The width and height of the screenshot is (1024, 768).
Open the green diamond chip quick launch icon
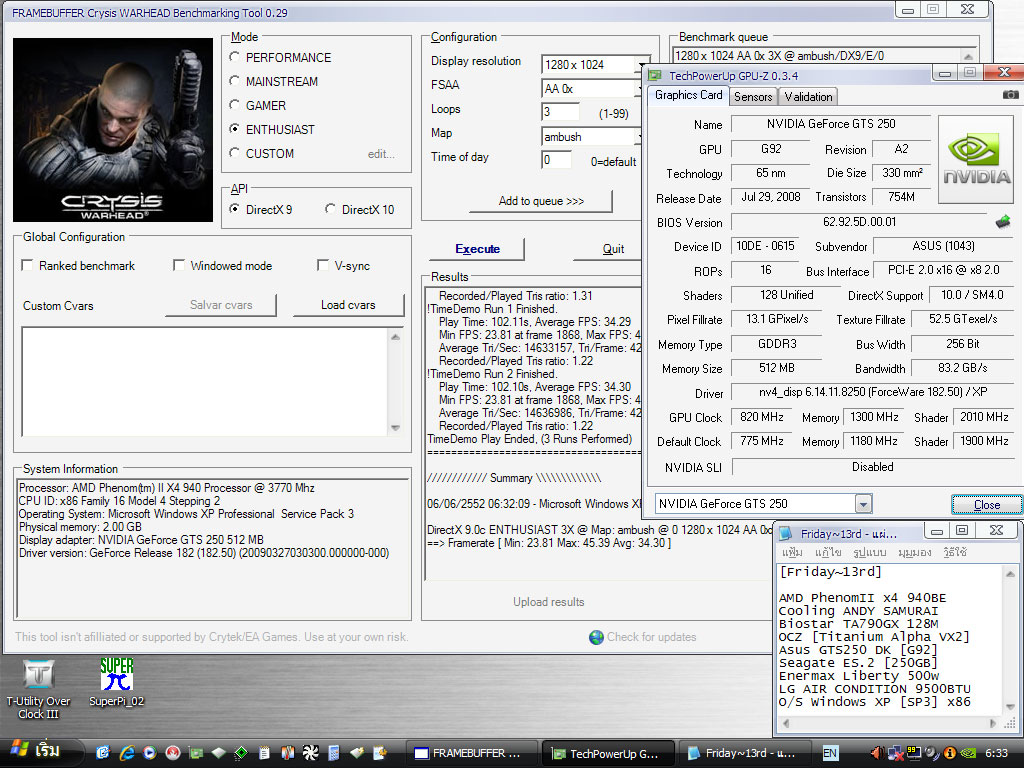pos(241,753)
